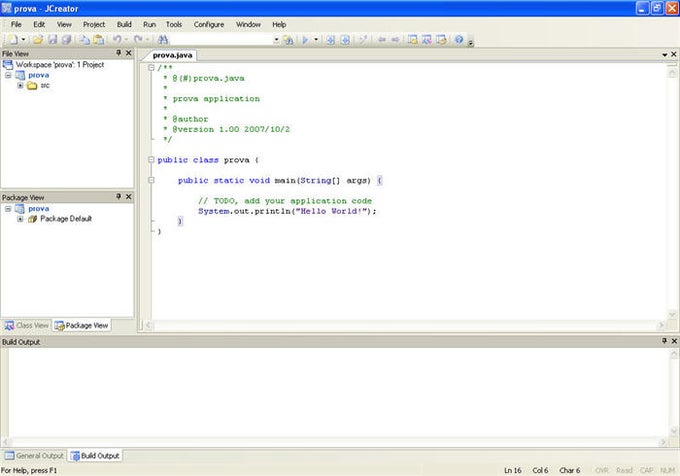Click the Copy toolbar icon
680x476 pixels.
85,40
